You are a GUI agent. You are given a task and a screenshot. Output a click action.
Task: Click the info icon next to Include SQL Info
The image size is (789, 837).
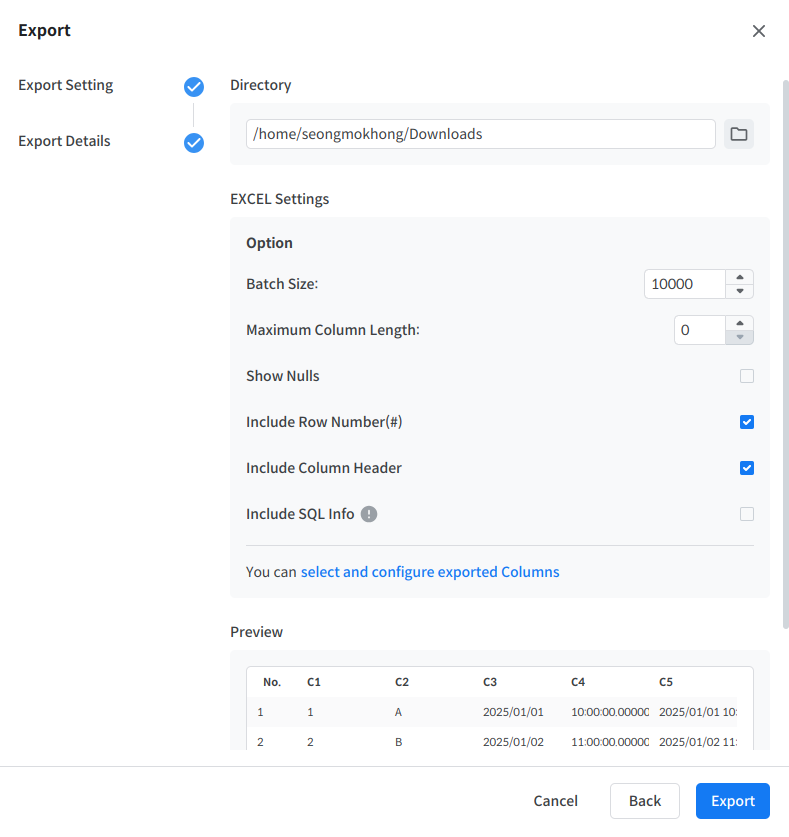tap(369, 514)
